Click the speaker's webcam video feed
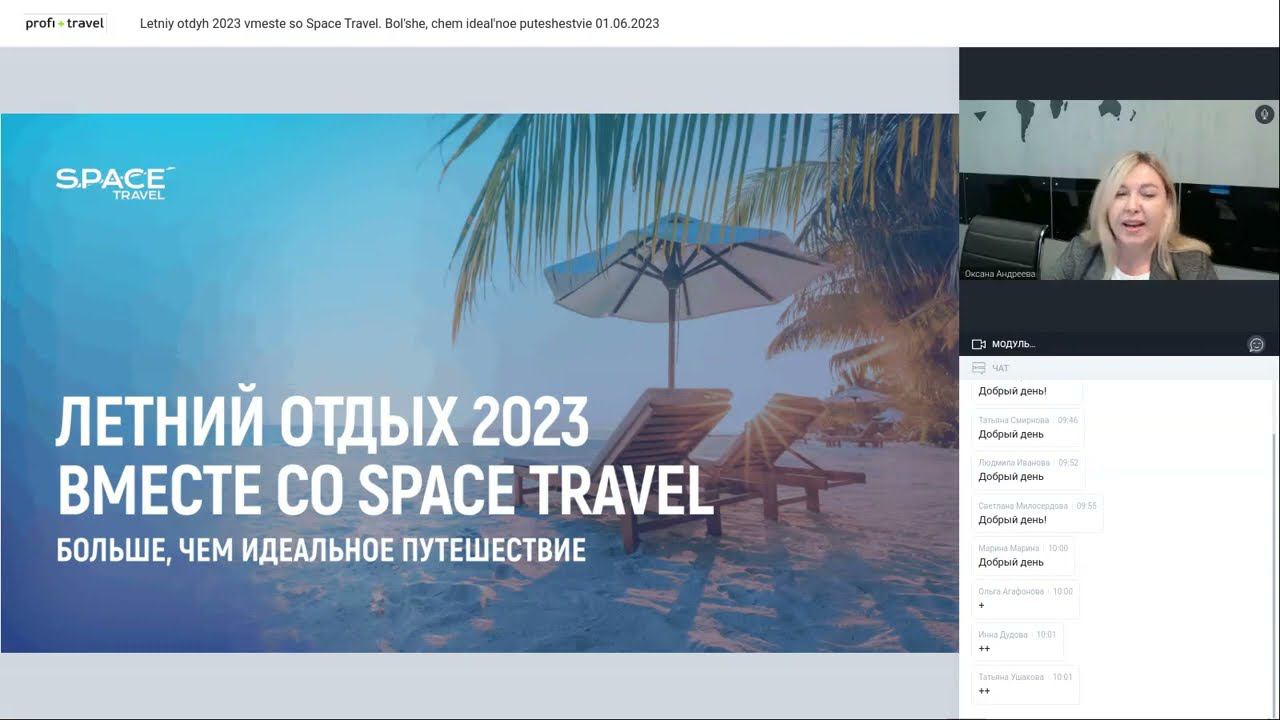 click(1119, 189)
